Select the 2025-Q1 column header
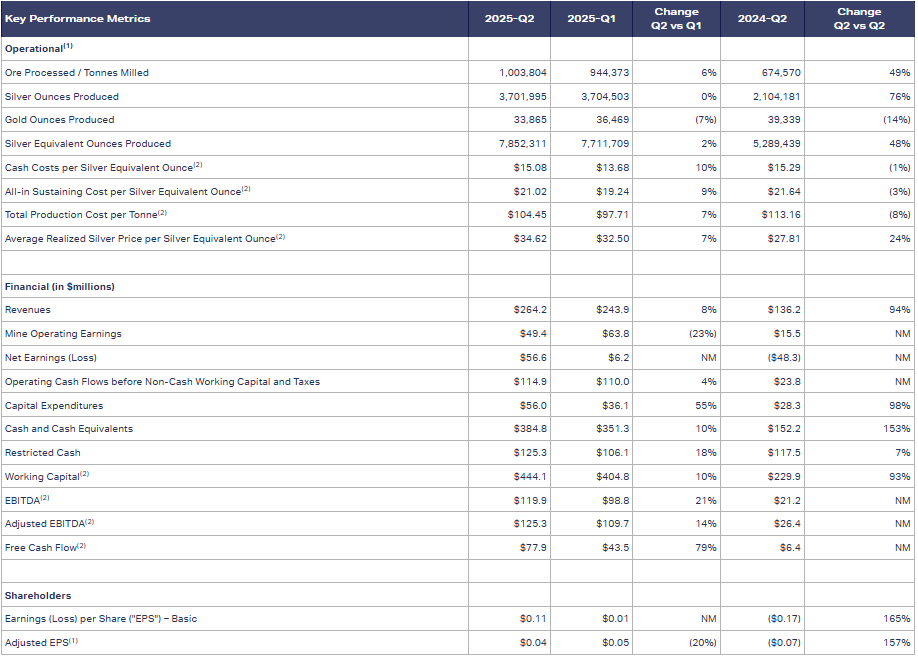 tap(590, 19)
